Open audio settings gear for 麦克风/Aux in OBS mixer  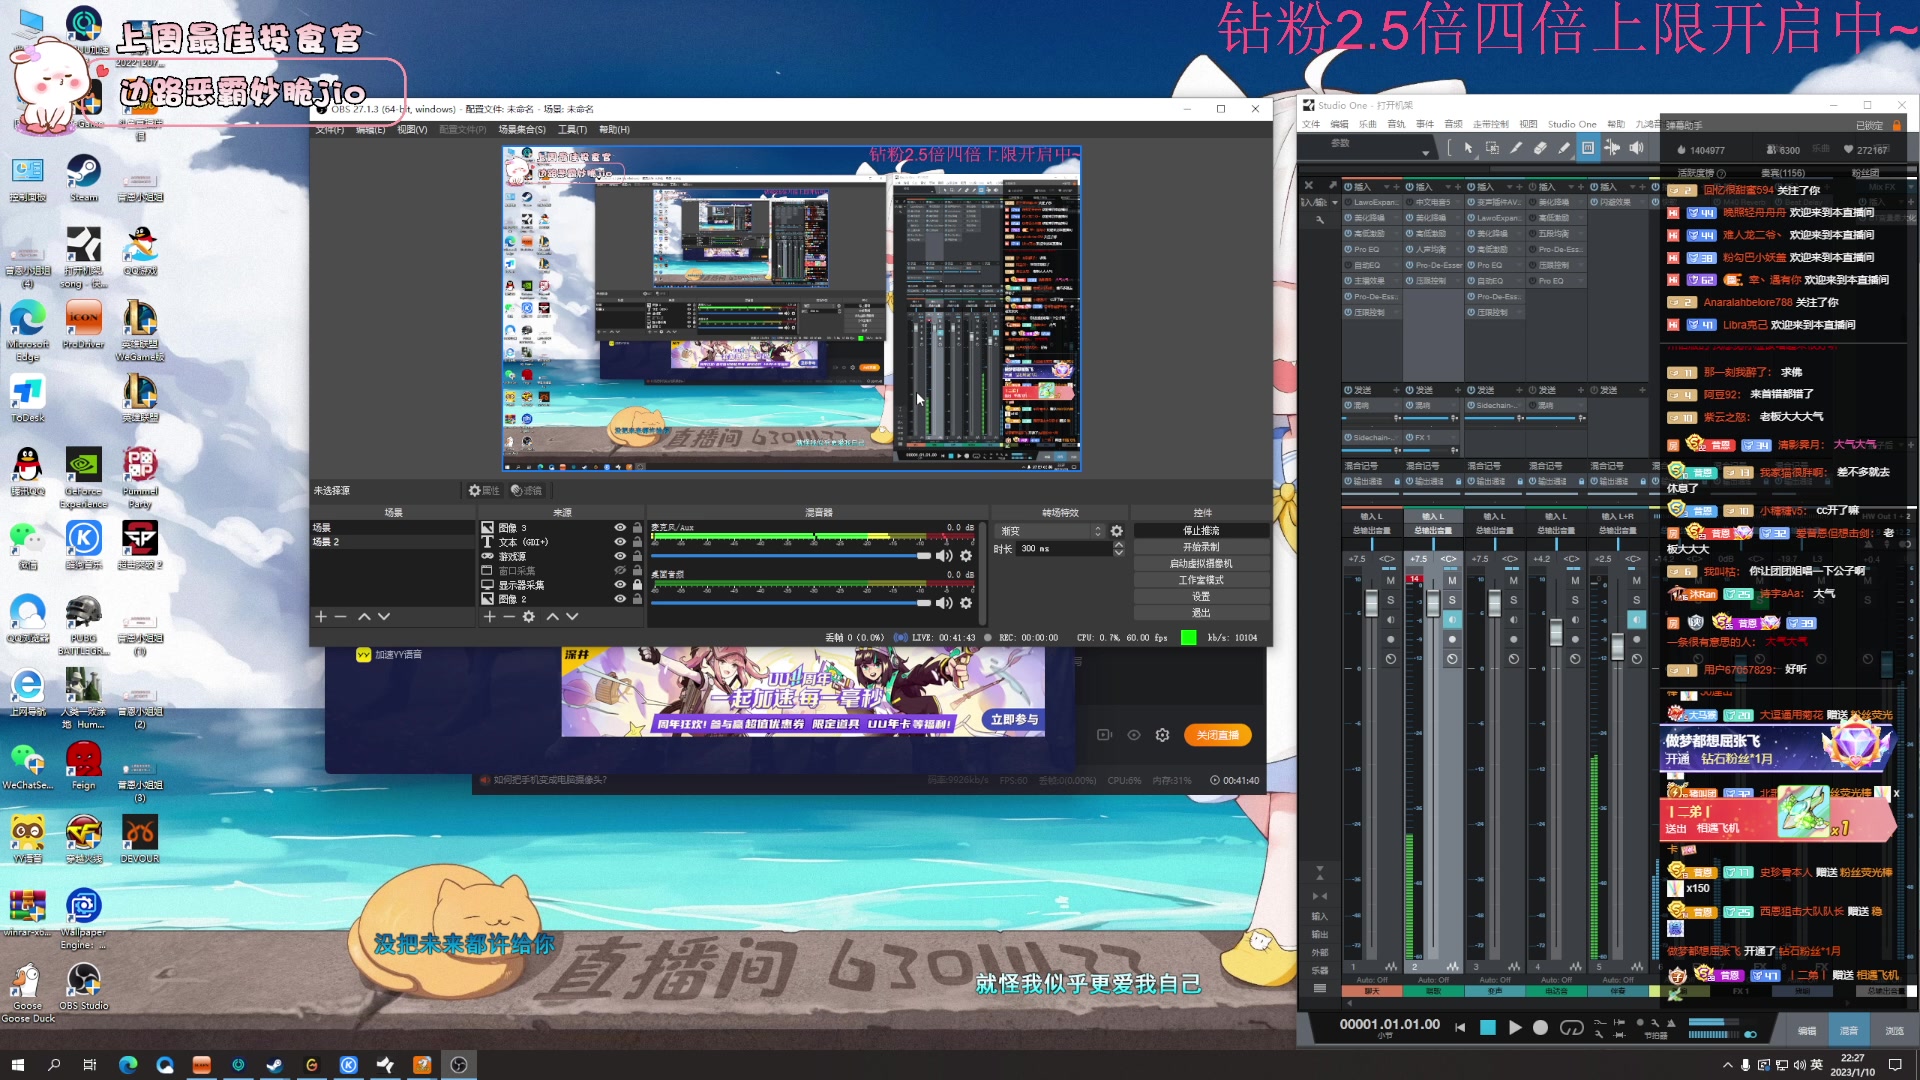click(966, 556)
